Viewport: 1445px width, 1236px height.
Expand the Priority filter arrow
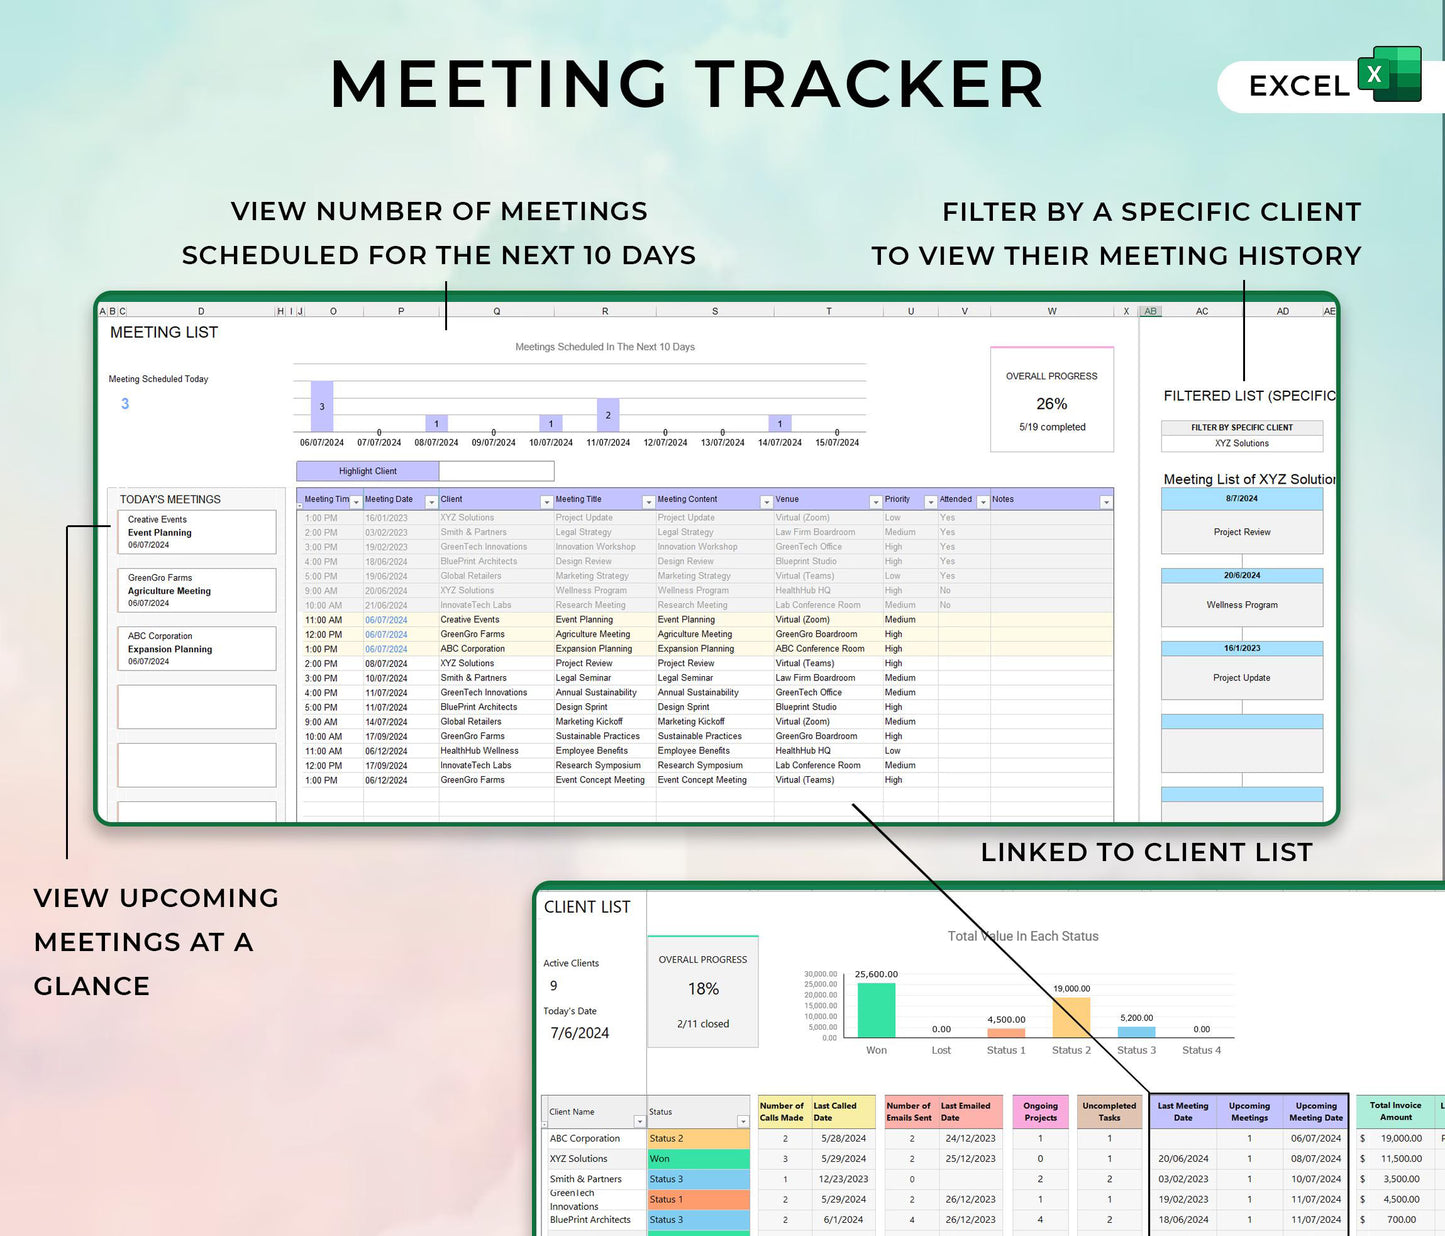[930, 502]
